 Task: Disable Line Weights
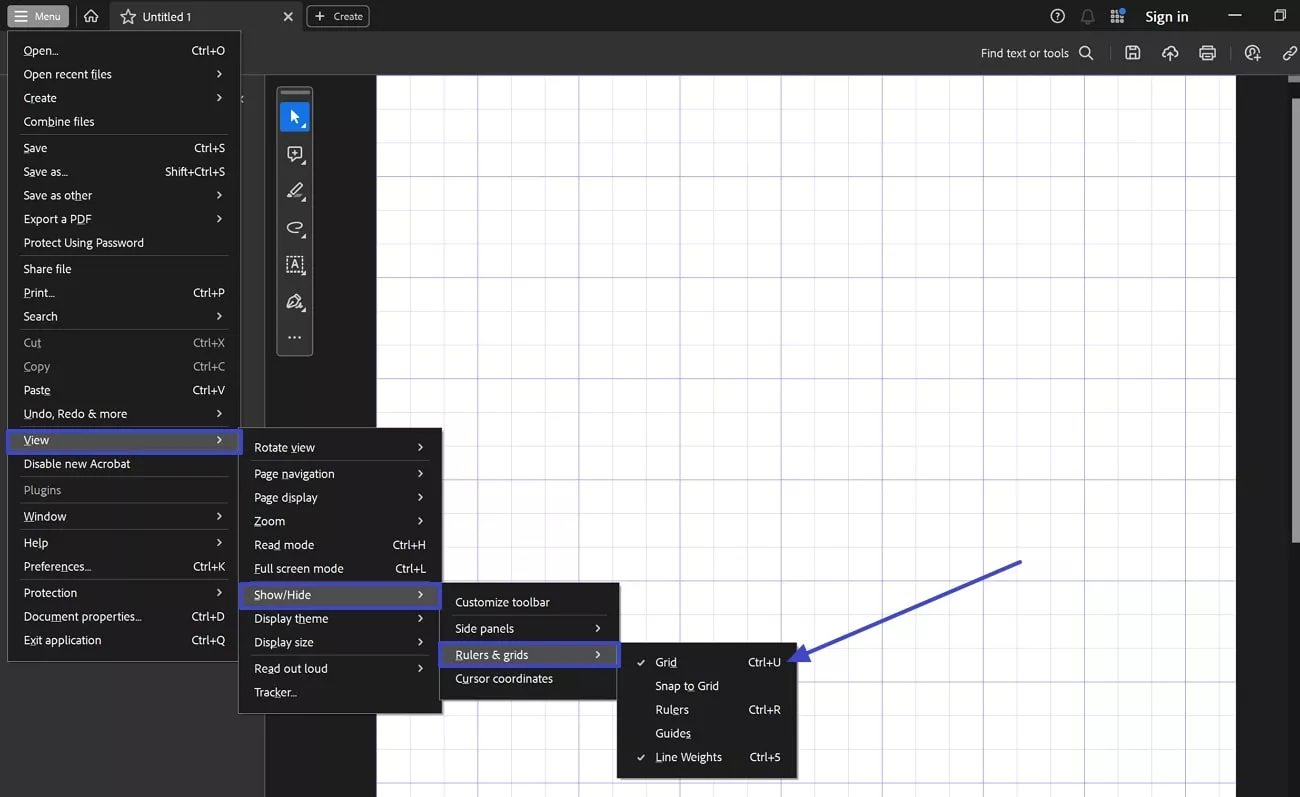click(690, 757)
